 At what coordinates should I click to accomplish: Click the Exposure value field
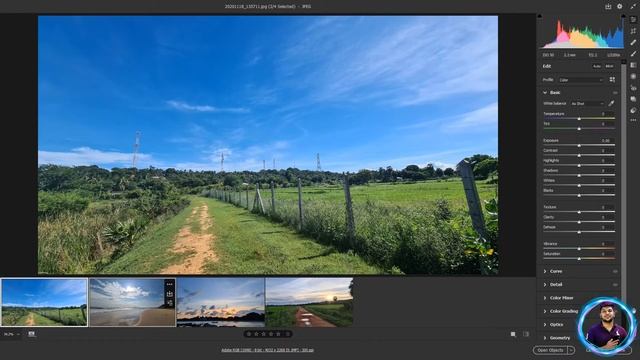605,140
